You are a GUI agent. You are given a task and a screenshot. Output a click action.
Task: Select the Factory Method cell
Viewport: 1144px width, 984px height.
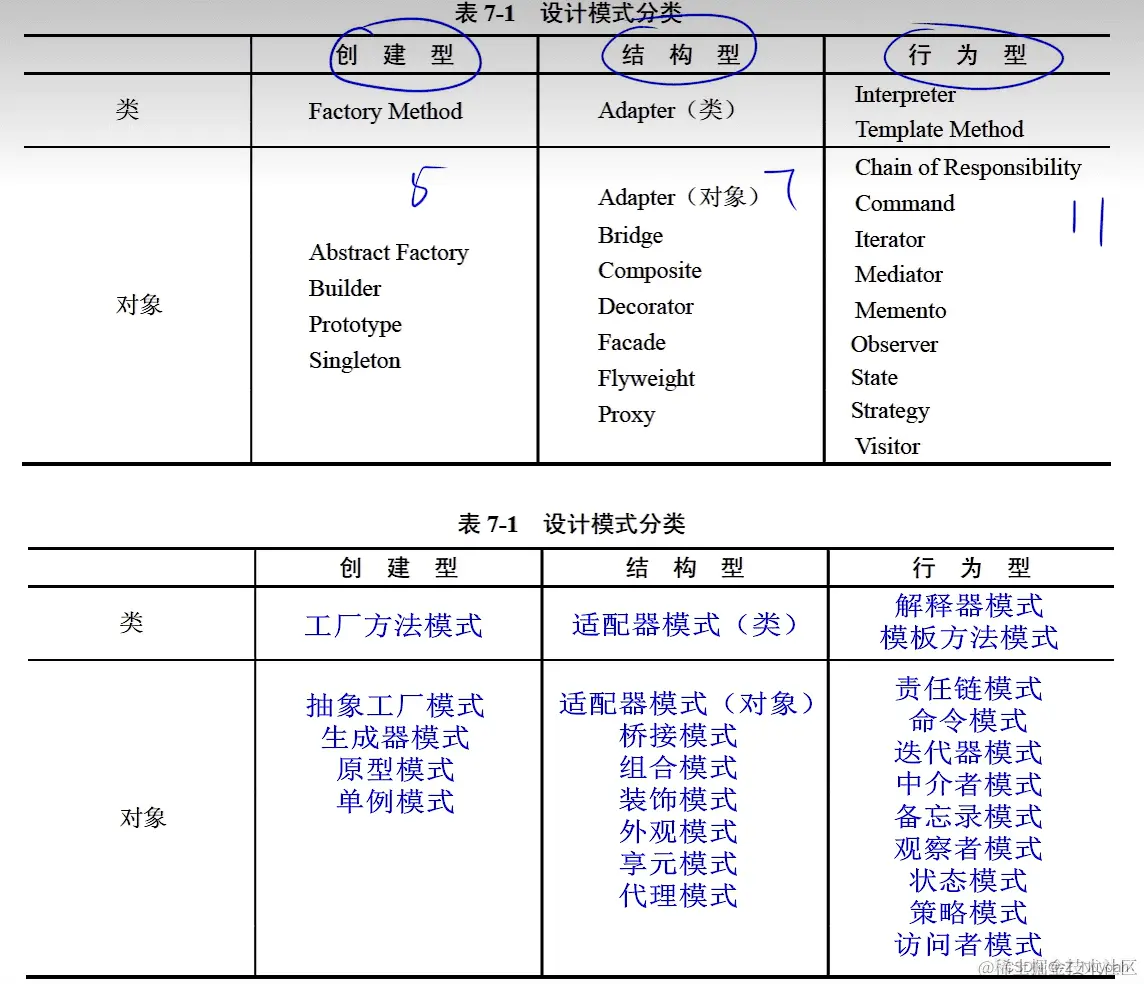point(384,111)
